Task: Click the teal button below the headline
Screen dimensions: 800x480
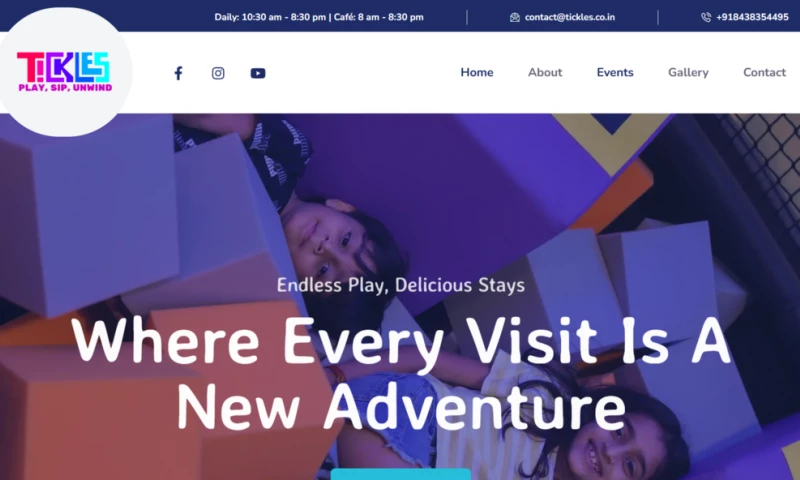Action: tap(401, 474)
